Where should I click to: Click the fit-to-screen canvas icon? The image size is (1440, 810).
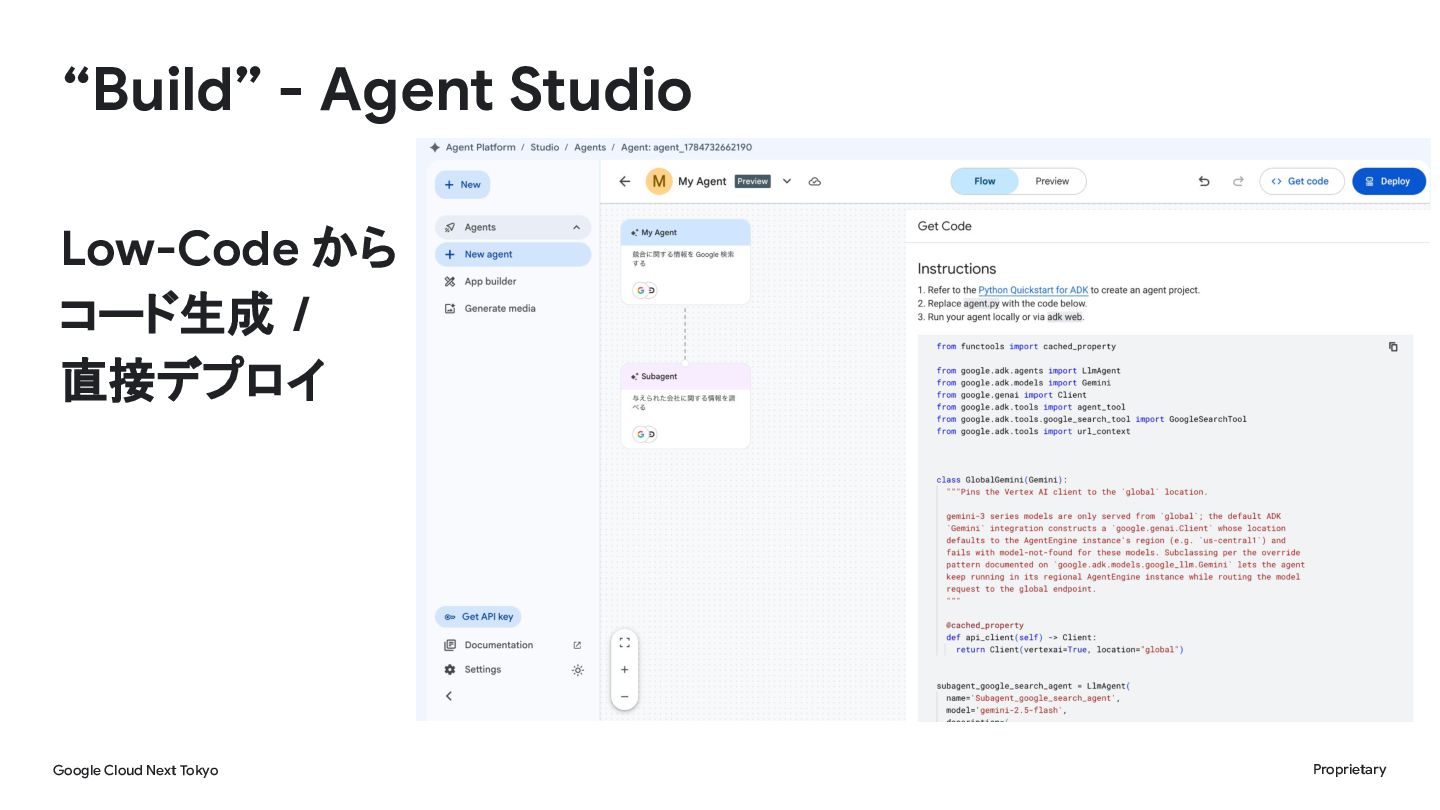[625, 643]
